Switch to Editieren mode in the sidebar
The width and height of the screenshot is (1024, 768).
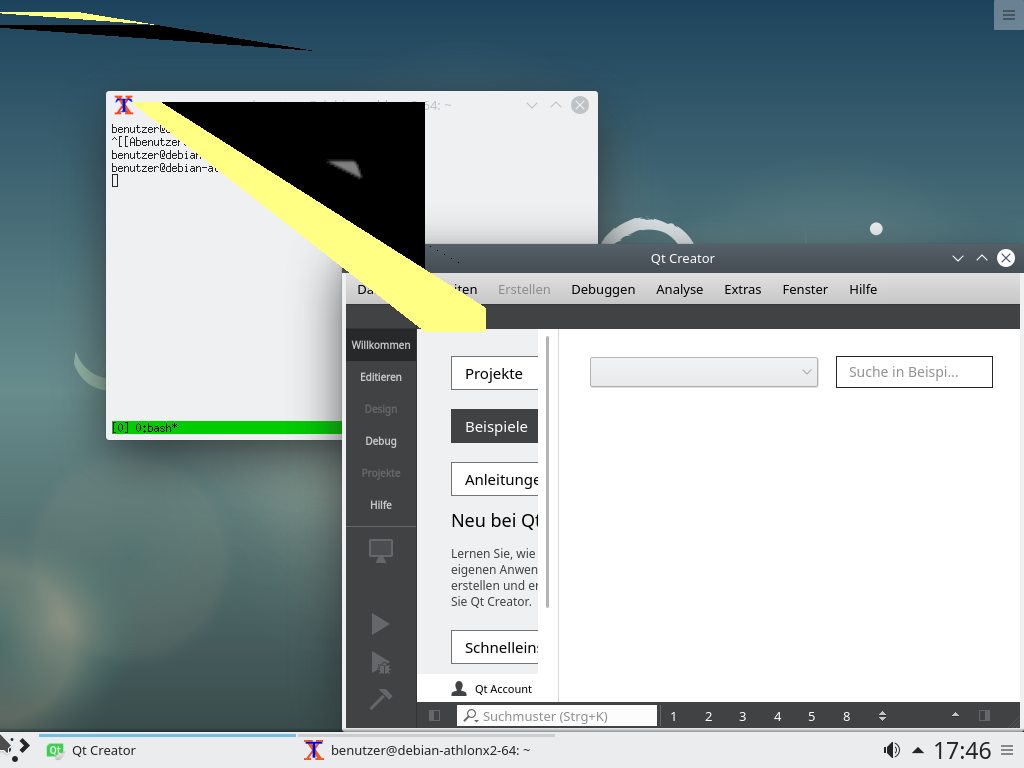pyautogui.click(x=381, y=377)
